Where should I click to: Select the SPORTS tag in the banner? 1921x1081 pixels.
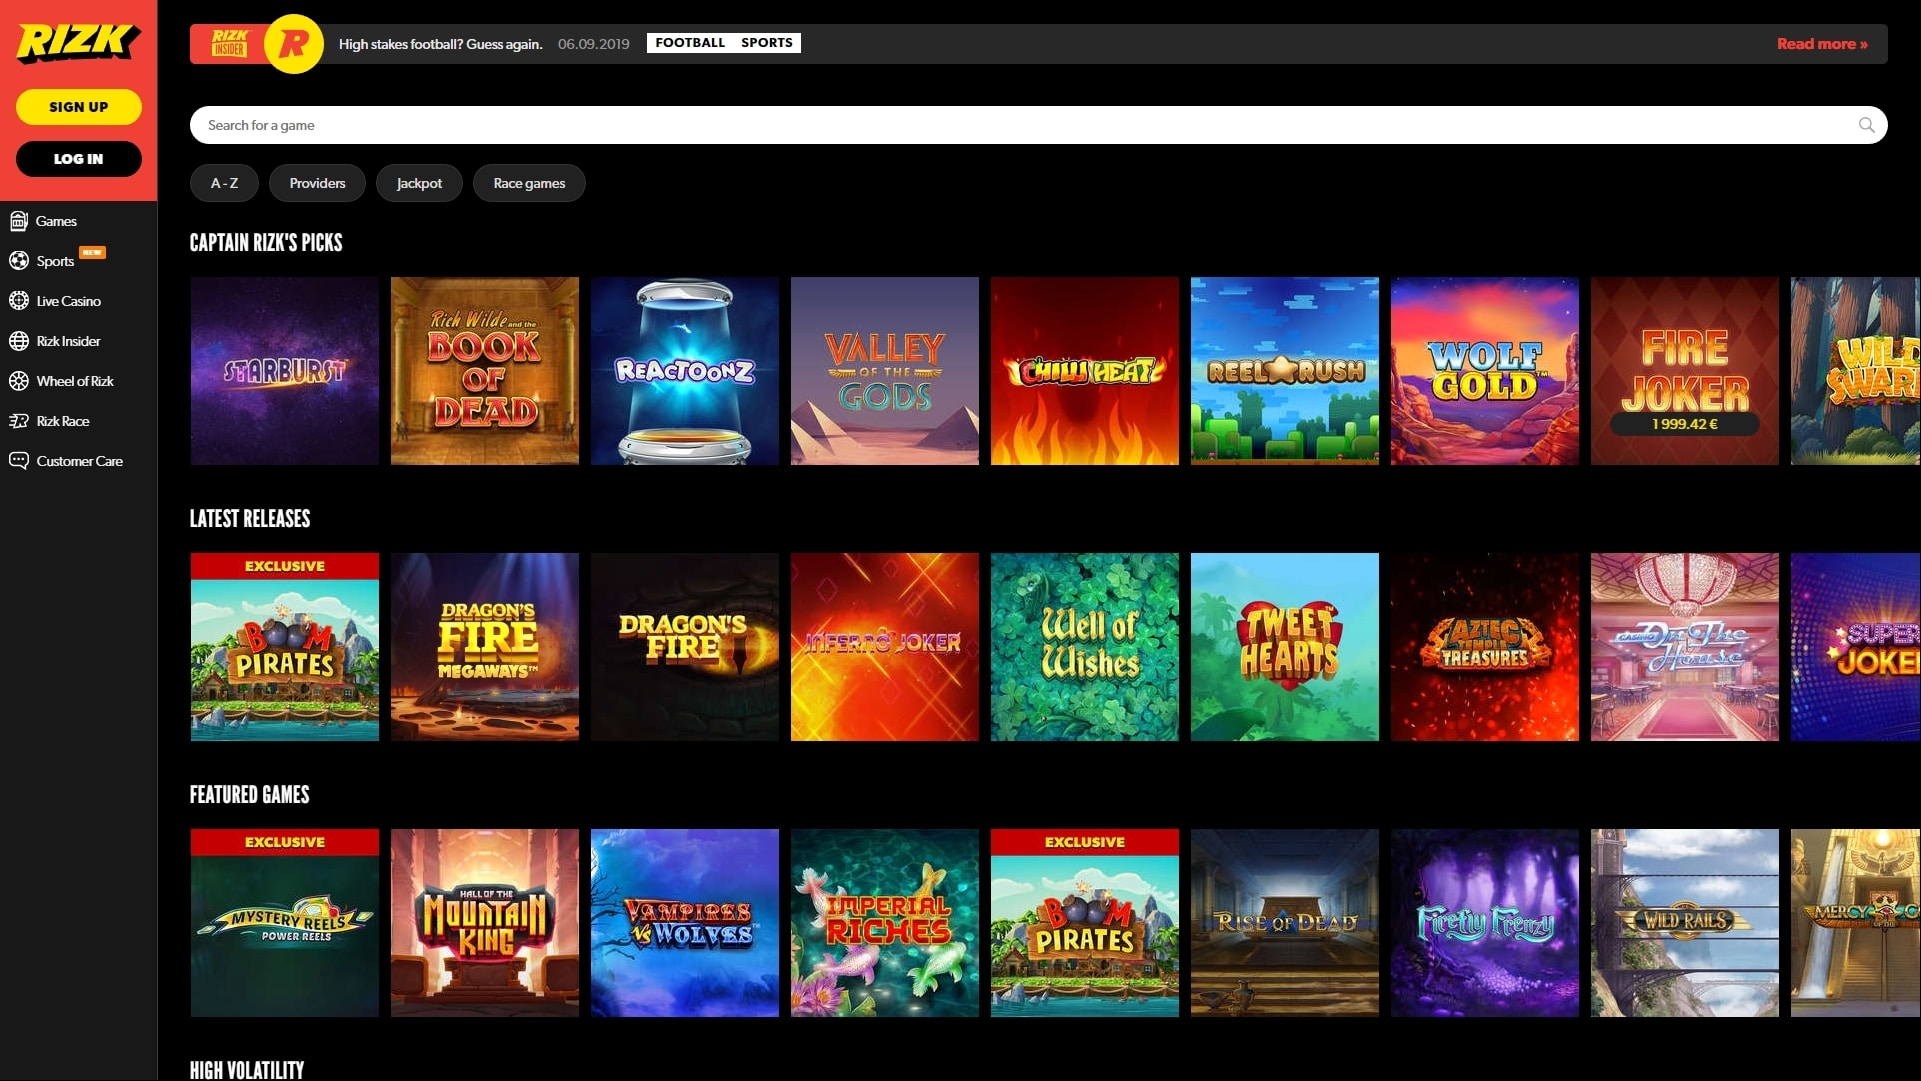coord(766,42)
